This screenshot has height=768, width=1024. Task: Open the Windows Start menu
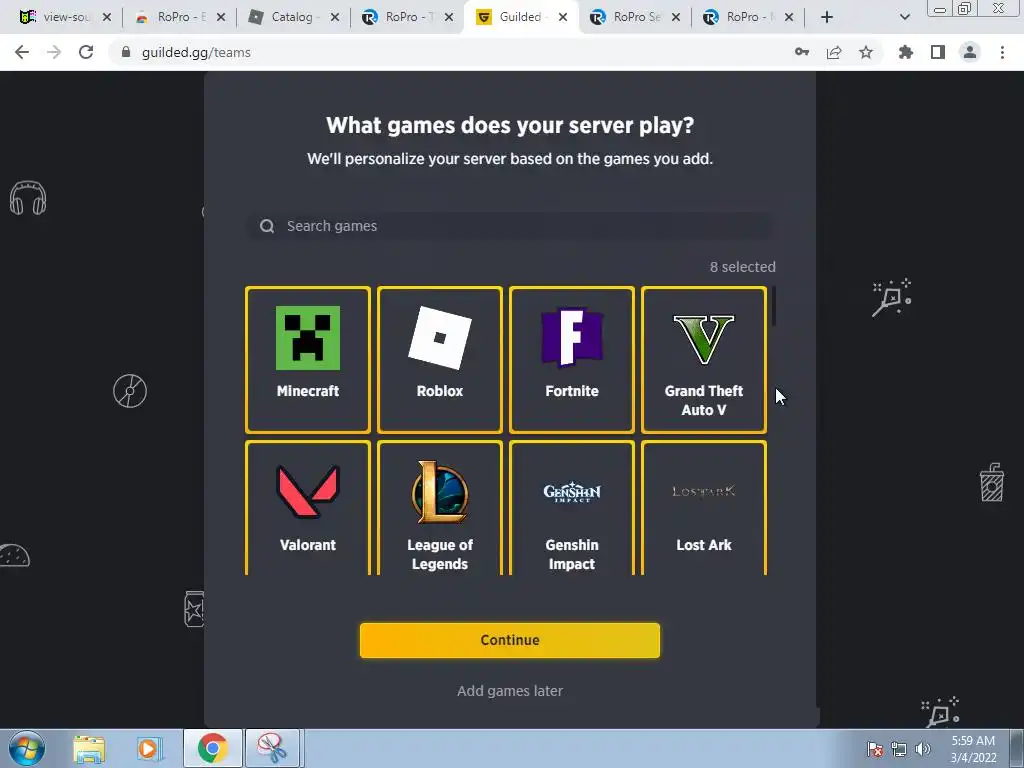click(27, 748)
